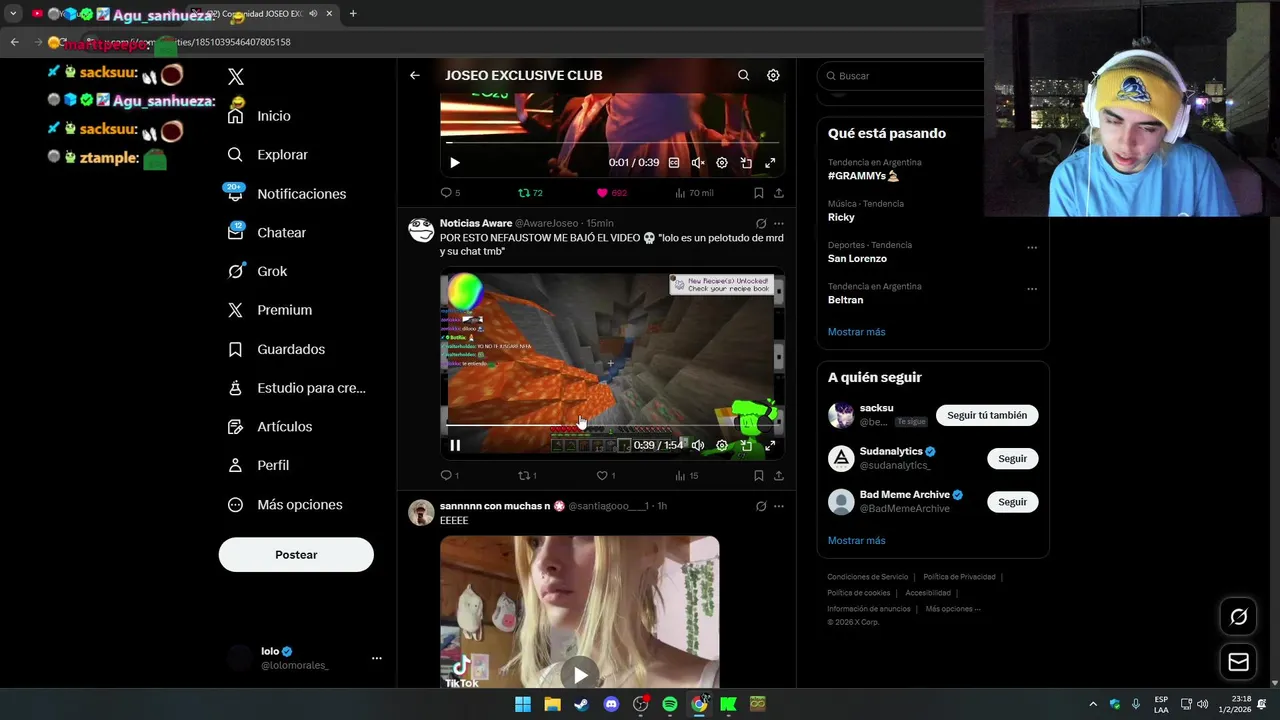The width and height of the screenshot is (1280, 720).
Task: Go back from JOSEO EXCLUSIVE CLUB
Action: click(x=415, y=75)
